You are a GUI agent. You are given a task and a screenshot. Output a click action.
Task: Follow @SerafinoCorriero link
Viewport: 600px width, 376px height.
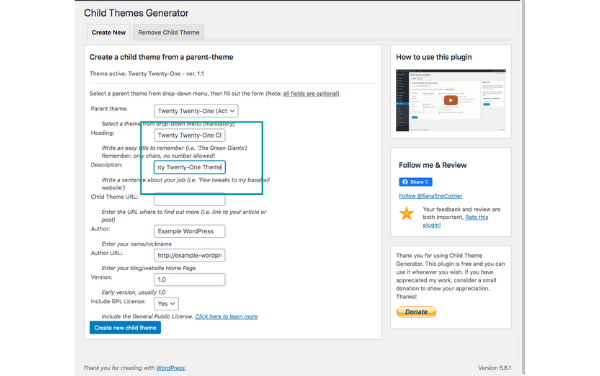coord(430,196)
